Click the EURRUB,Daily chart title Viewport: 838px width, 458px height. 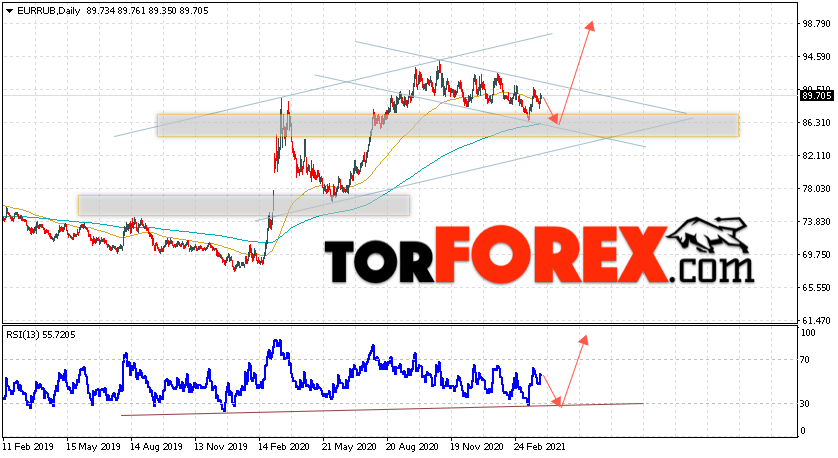coord(49,11)
